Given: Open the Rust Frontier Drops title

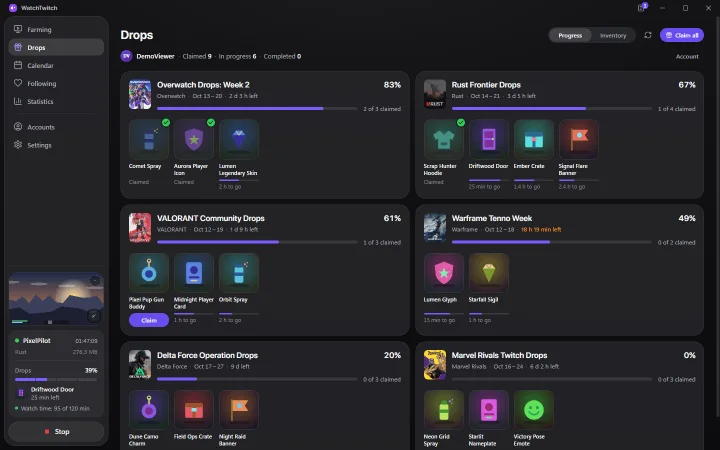Looking at the screenshot, I should (486, 85).
